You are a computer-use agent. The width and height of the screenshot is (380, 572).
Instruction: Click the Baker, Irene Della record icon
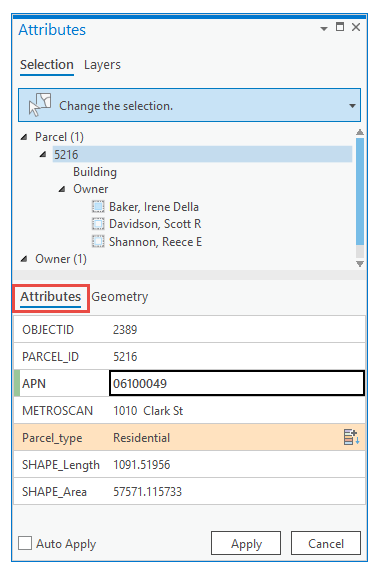pos(98,207)
